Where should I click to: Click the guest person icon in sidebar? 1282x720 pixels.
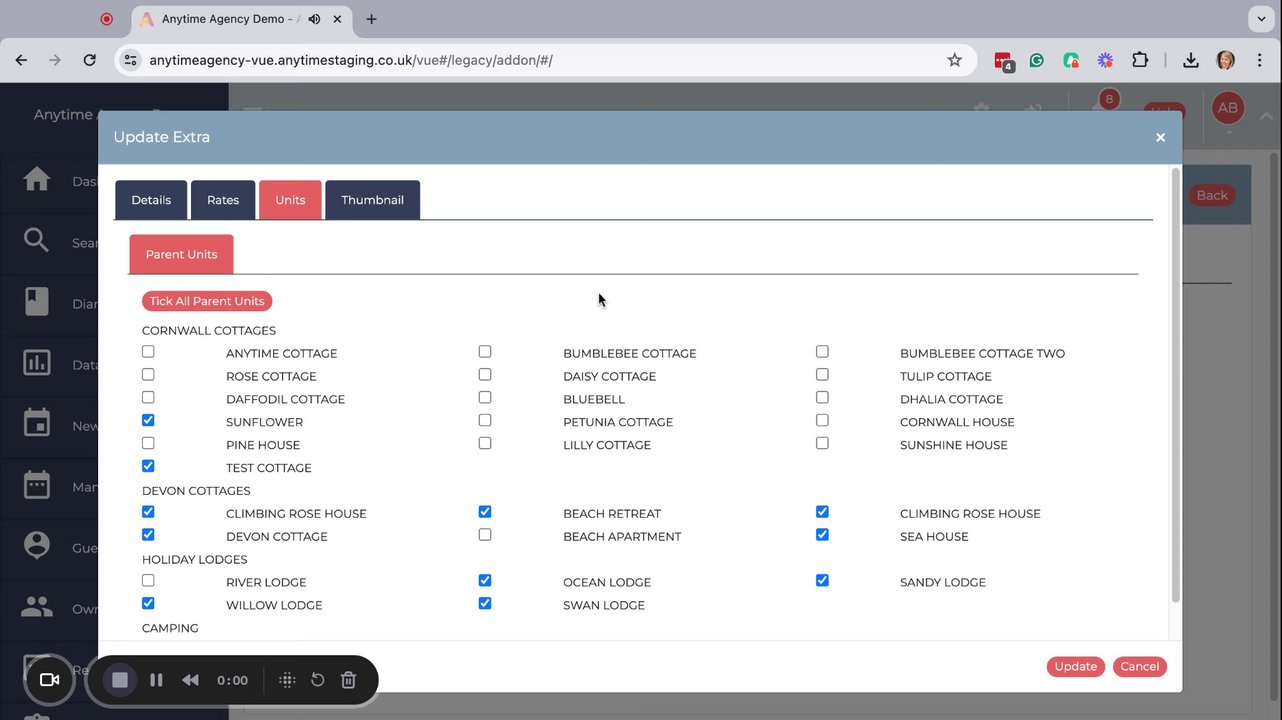pos(37,546)
